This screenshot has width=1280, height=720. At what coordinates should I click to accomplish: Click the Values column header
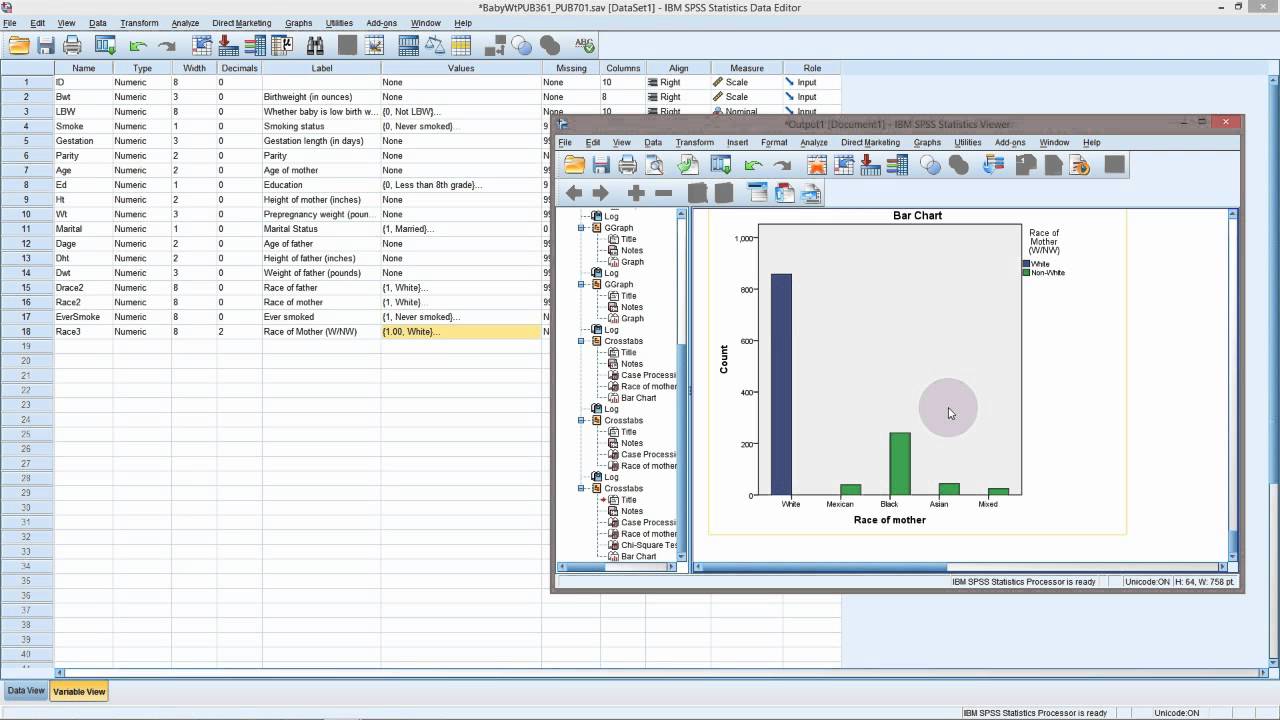click(461, 68)
